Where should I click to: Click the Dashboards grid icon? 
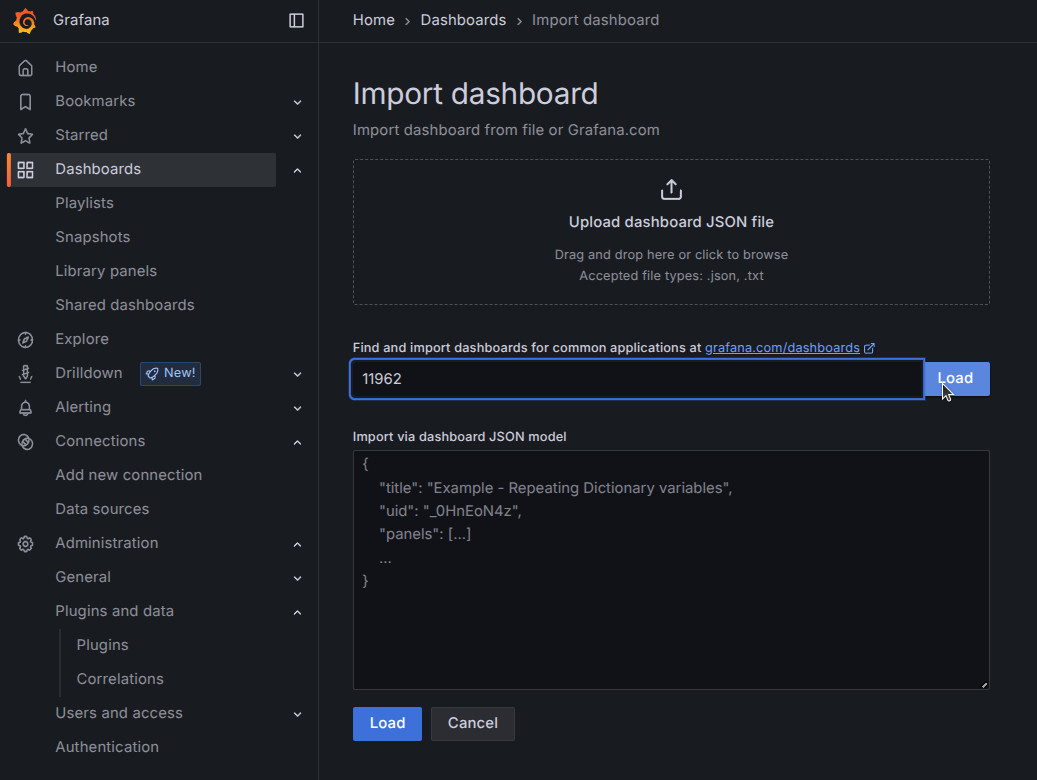point(25,169)
